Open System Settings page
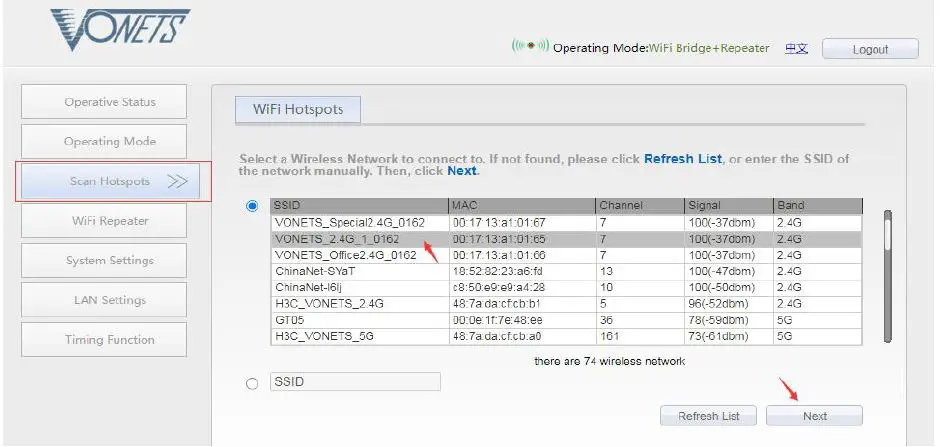940x447 pixels. point(104,260)
